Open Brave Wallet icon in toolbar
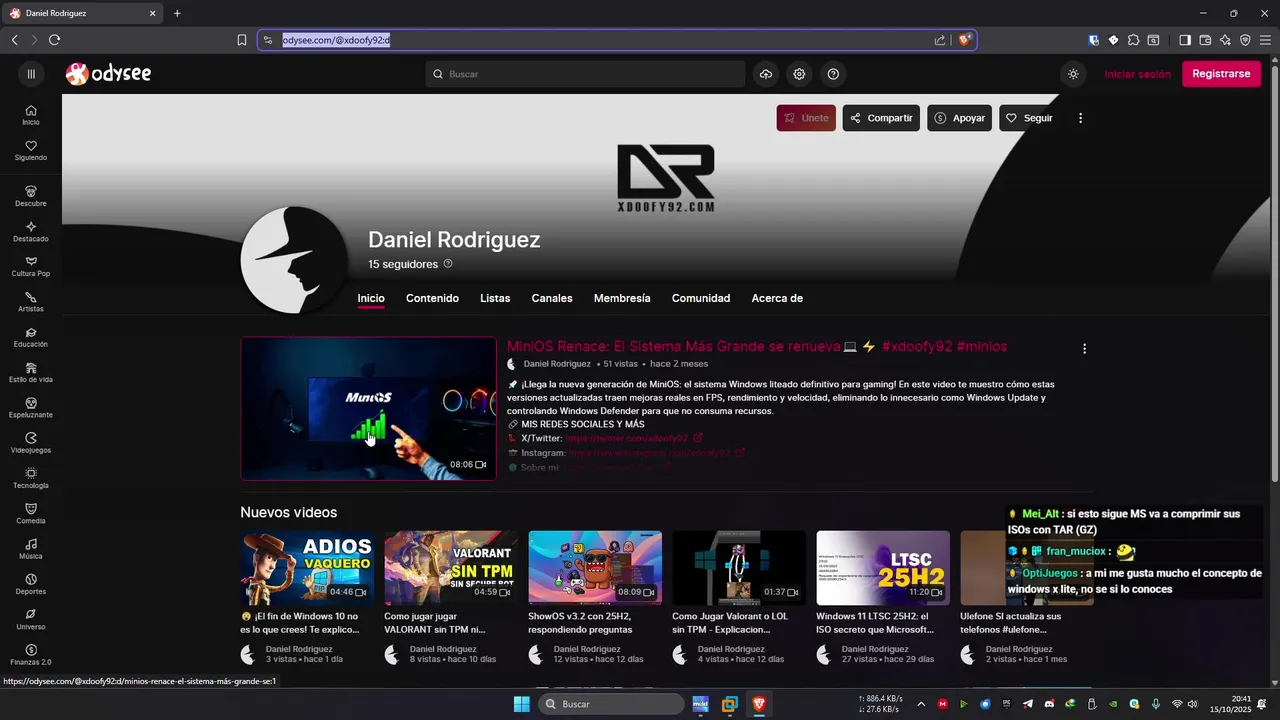 coord(1205,40)
